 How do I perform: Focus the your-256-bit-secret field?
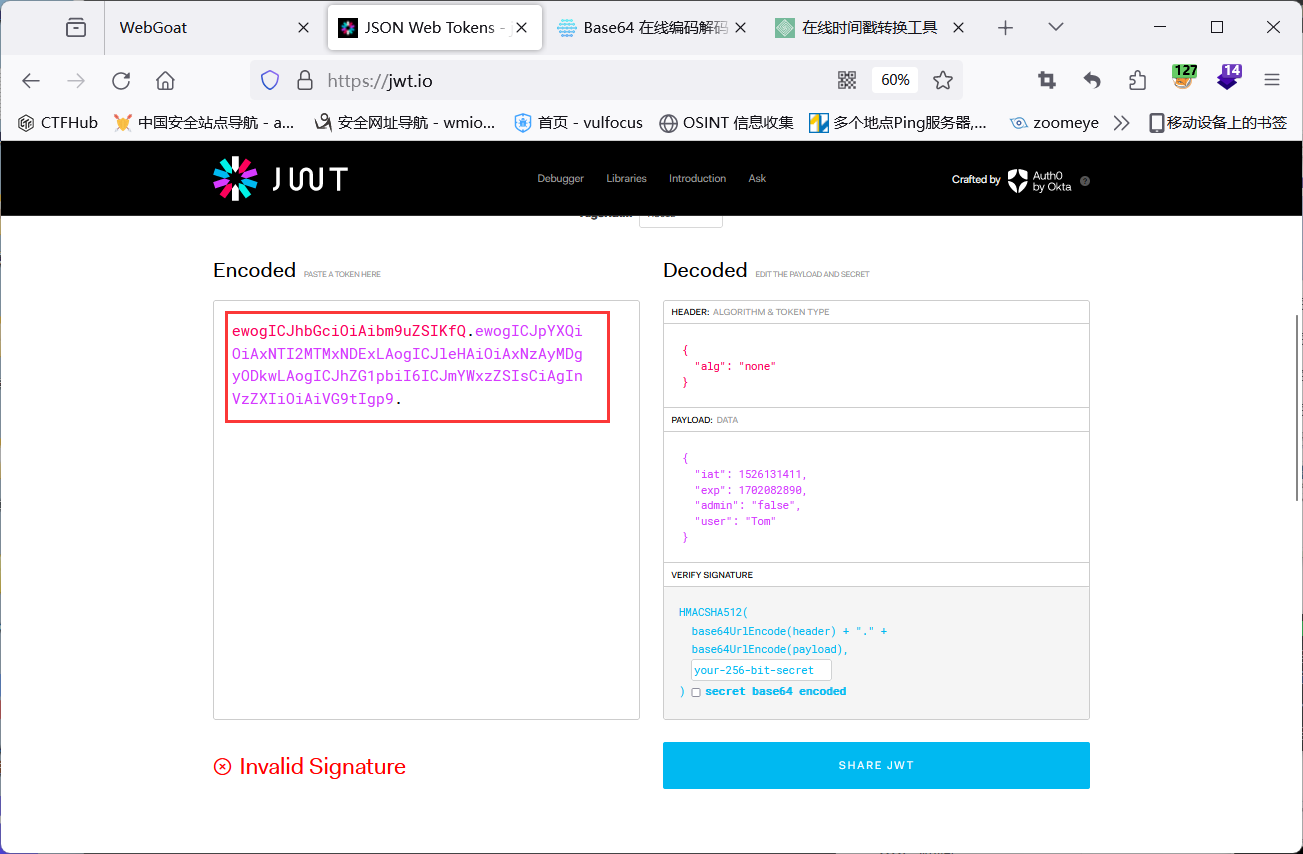(x=761, y=670)
